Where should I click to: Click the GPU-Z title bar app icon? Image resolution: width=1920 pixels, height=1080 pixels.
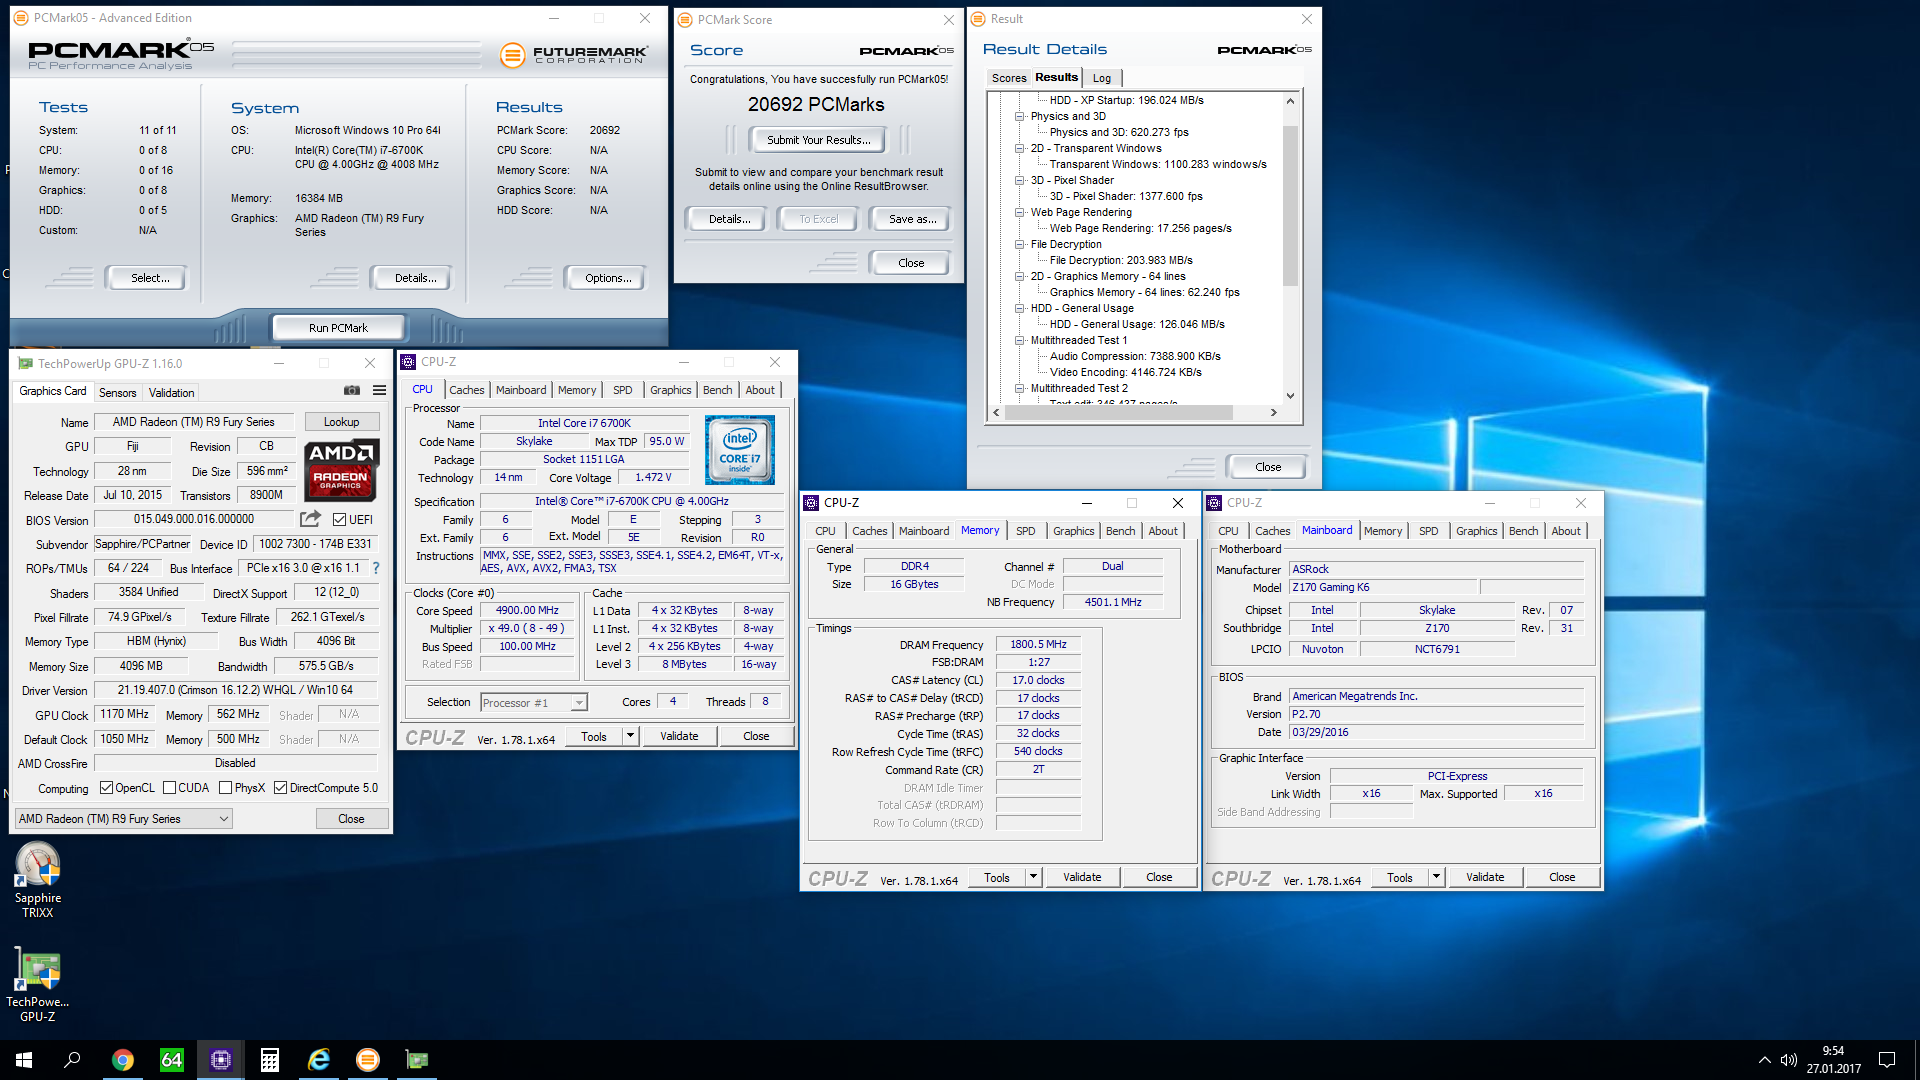[x=26, y=364]
